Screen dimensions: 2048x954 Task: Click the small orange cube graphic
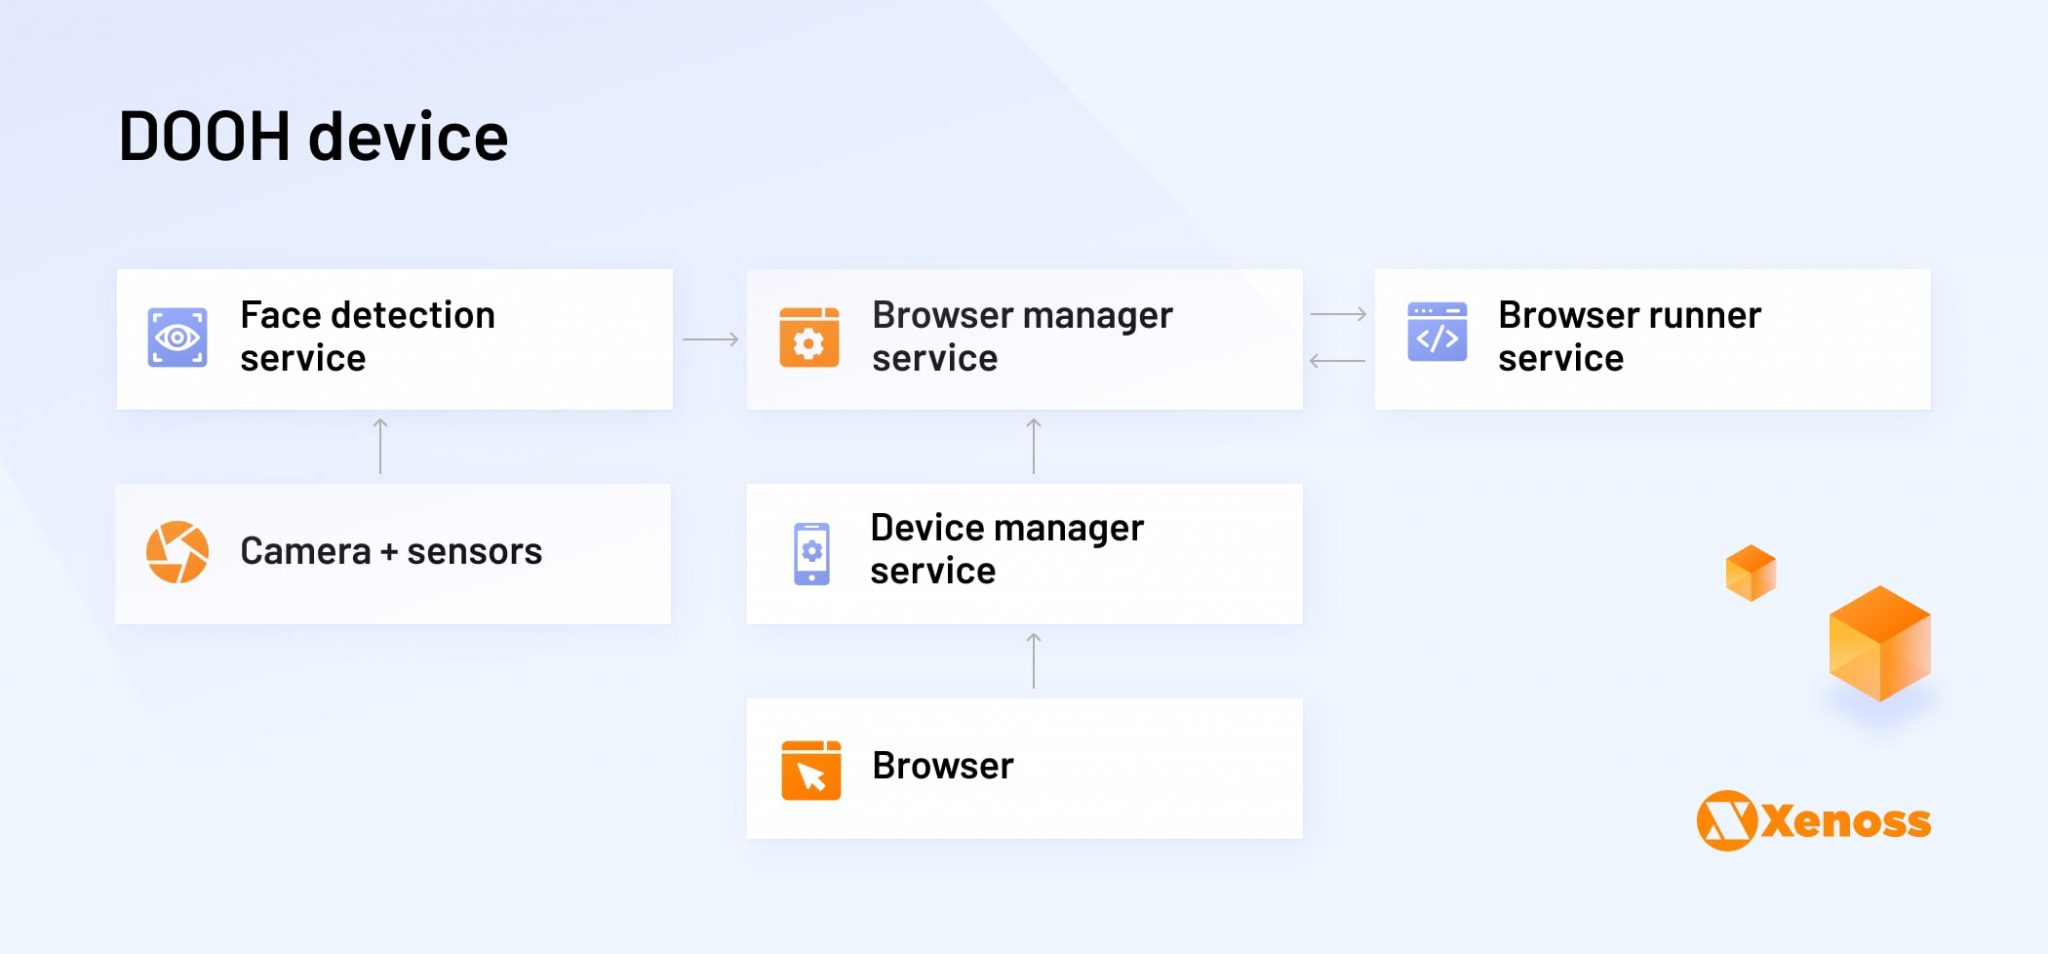pos(1750,573)
